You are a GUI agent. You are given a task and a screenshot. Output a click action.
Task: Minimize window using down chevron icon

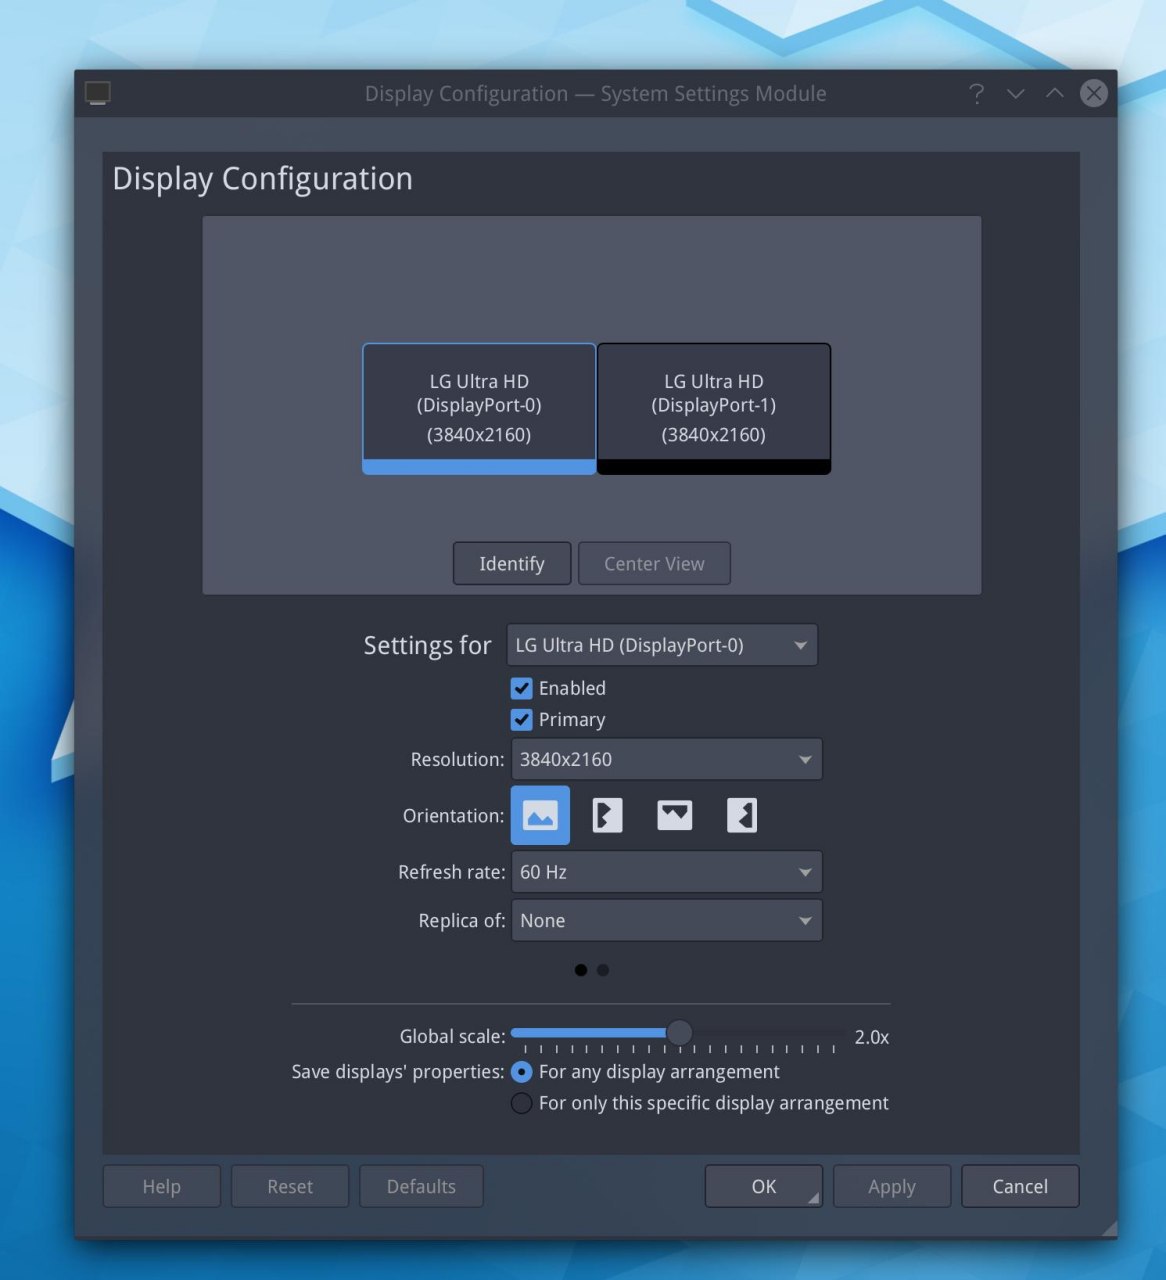[x=1015, y=93]
